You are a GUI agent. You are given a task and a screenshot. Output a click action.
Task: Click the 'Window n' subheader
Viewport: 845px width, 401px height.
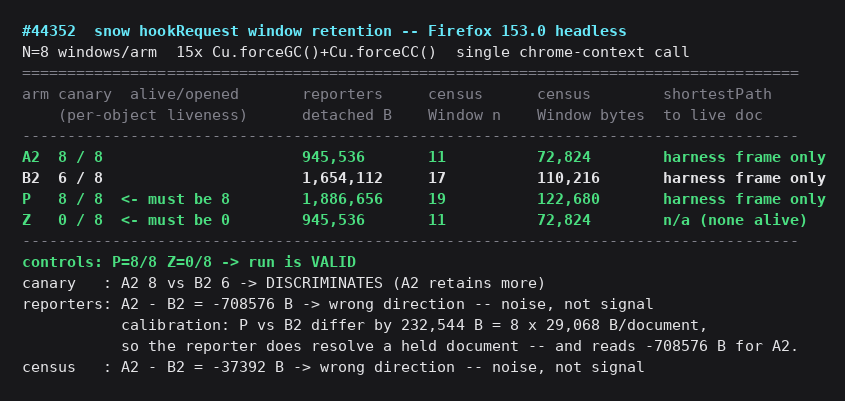click(464, 115)
